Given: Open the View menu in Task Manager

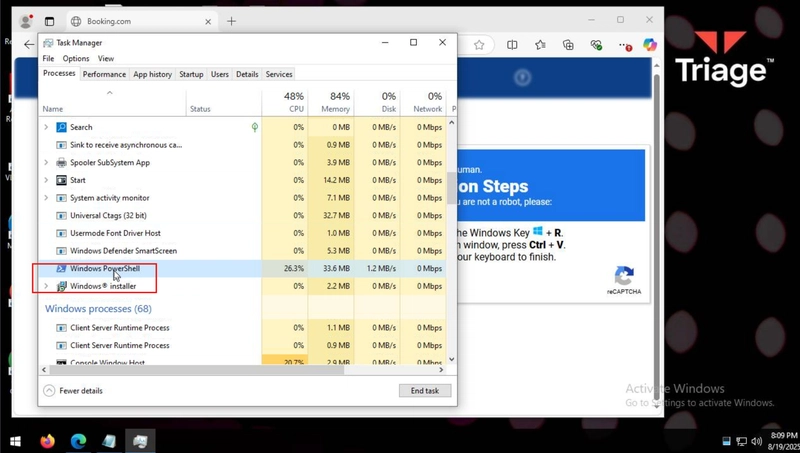Looking at the screenshot, I should tap(106, 59).
